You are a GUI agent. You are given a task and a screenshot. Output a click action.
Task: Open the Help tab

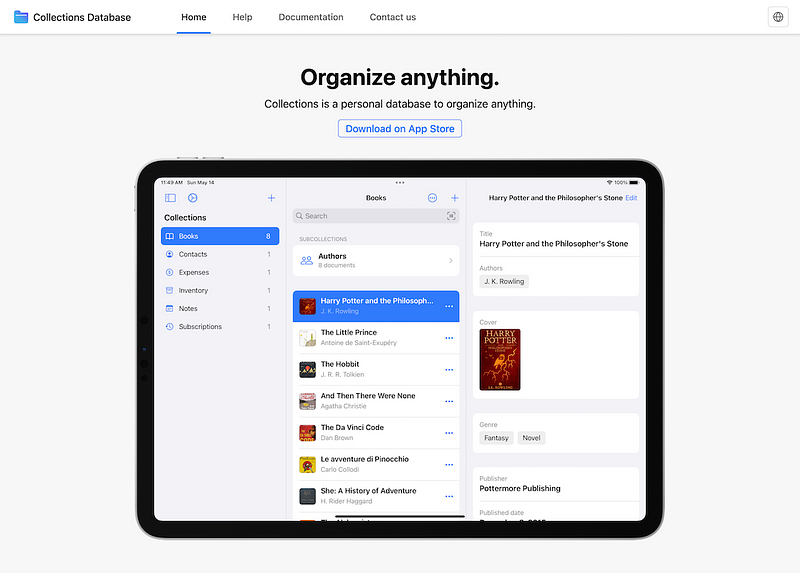pyautogui.click(x=242, y=17)
